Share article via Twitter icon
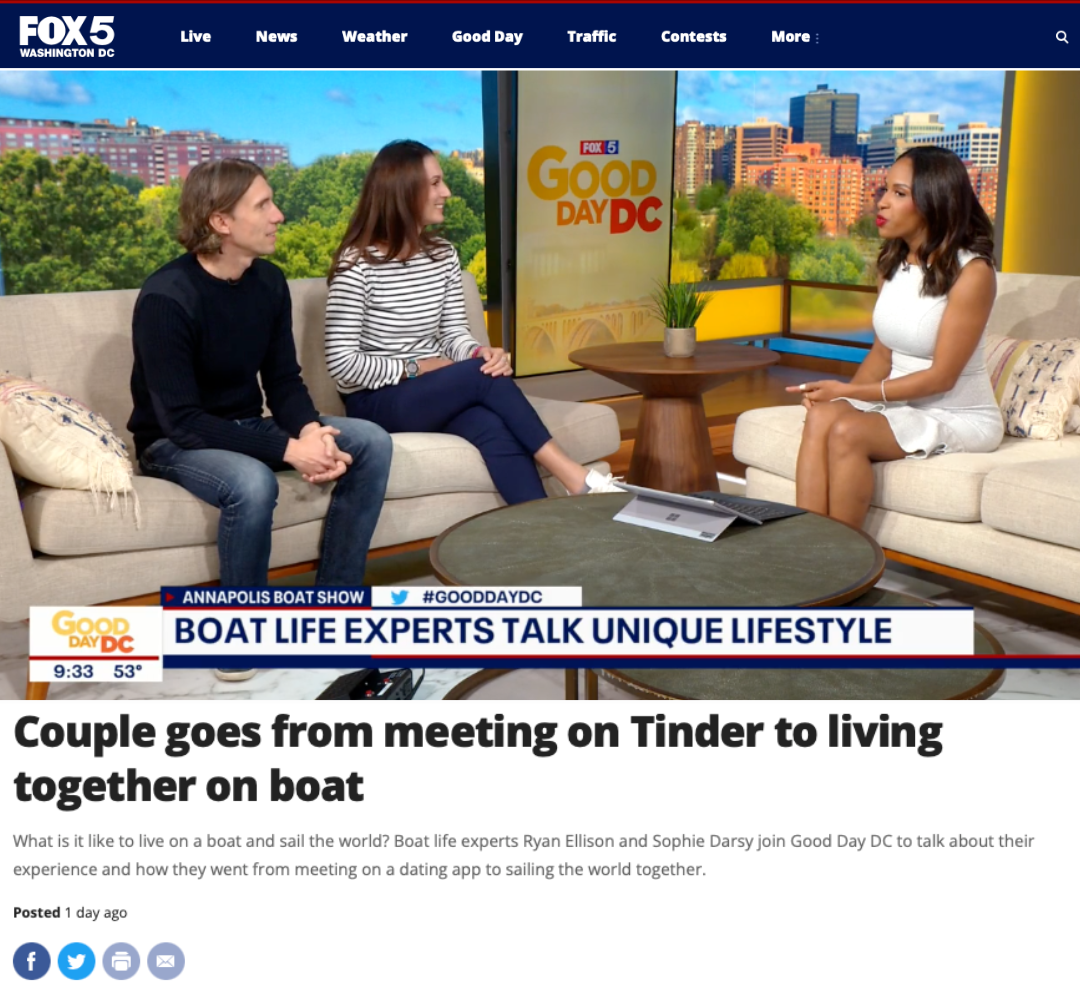 pyautogui.click(x=76, y=960)
